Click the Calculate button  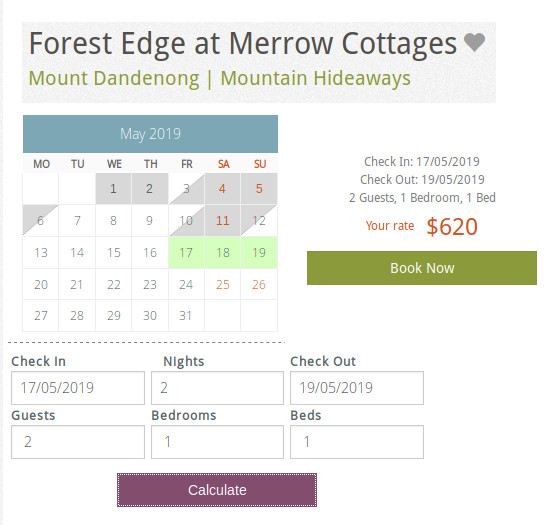tap(217, 490)
